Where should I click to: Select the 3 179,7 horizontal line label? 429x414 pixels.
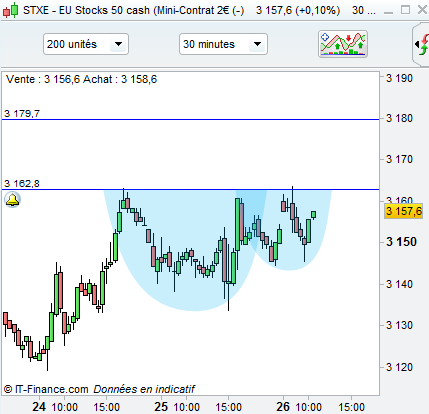[22, 114]
